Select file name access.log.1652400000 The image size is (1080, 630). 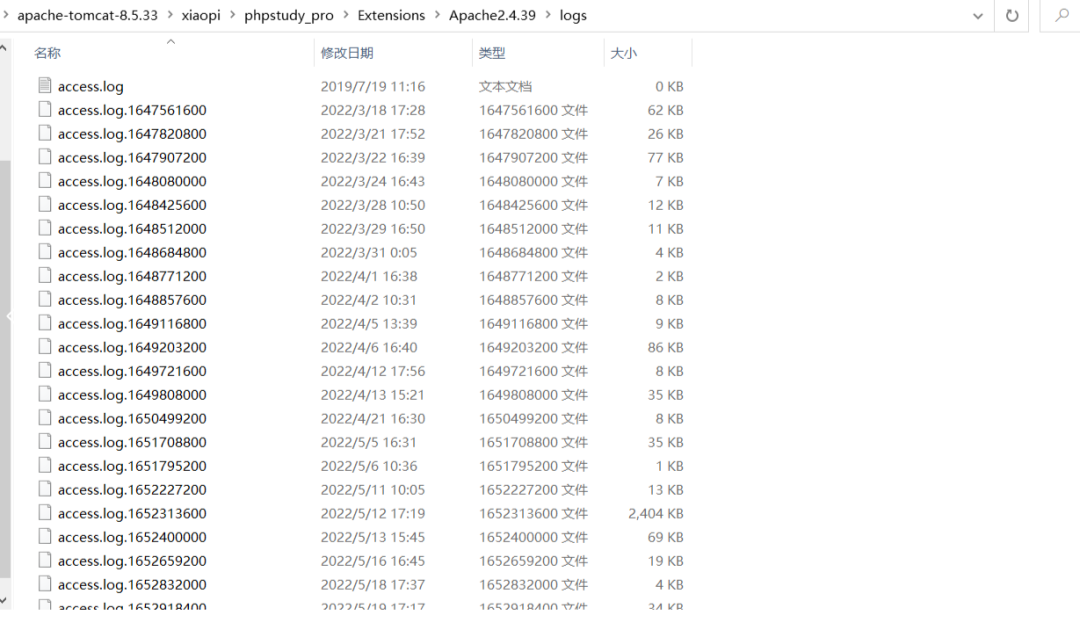pos(132,538)
